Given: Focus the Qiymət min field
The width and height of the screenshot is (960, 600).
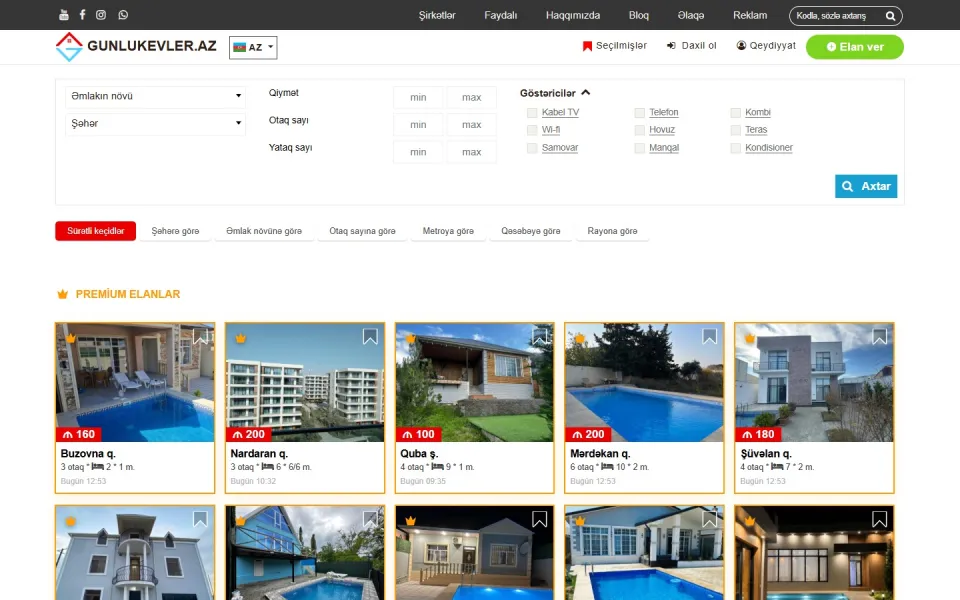Looking at the screenshot, I should pyautogui.click(x=418, y=97).
